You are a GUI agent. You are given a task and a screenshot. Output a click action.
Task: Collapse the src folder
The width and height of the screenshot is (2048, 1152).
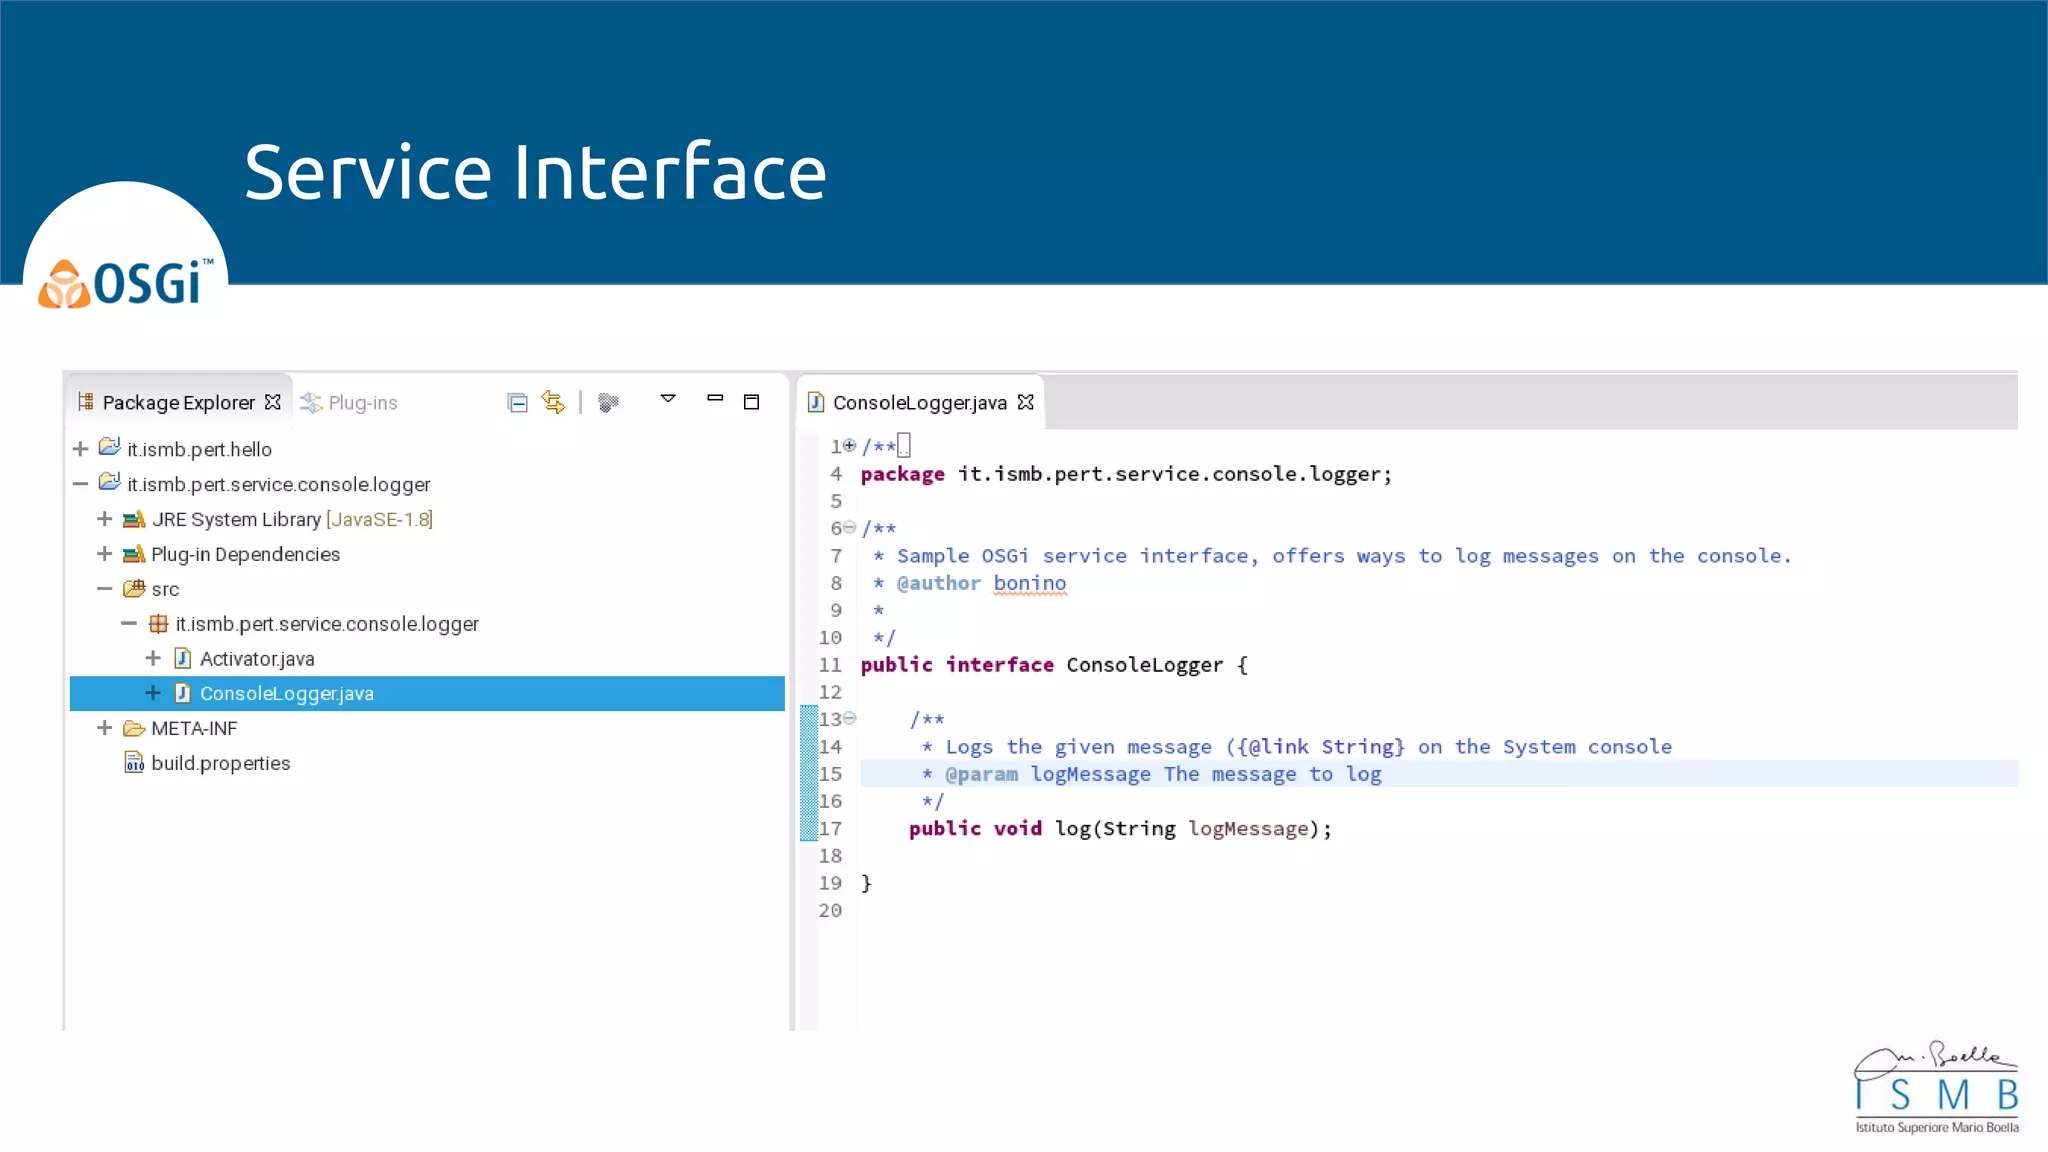105,589
